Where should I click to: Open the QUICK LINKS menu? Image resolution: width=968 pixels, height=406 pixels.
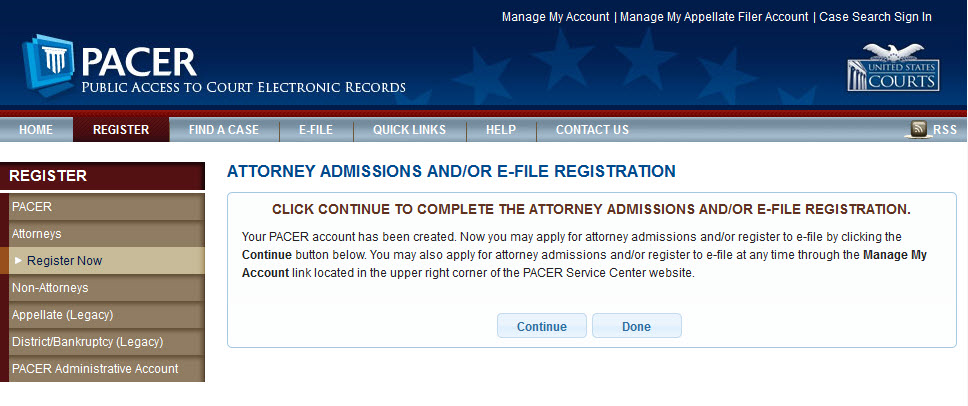pos(409,130)
